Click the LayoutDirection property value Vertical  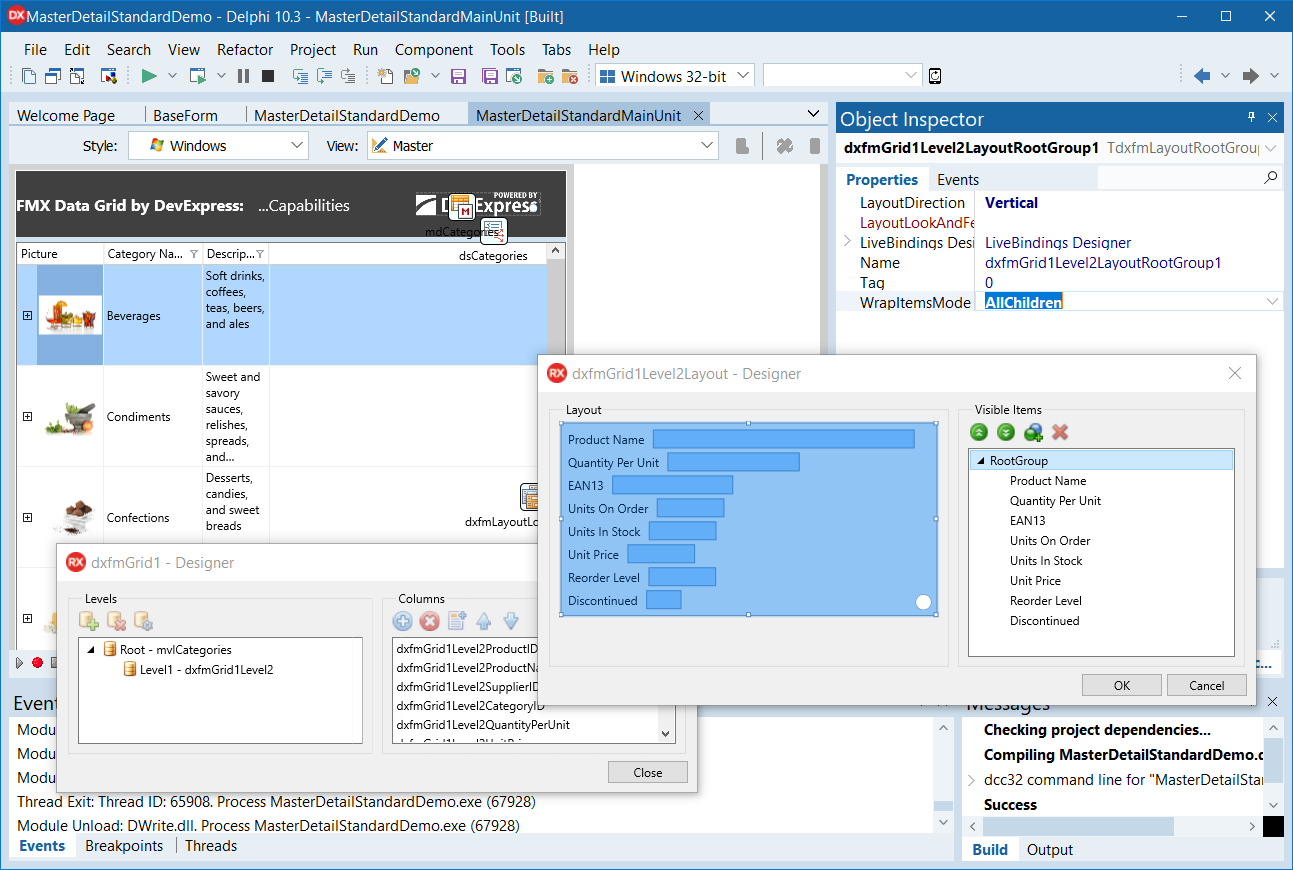(x=1011, y=203)
